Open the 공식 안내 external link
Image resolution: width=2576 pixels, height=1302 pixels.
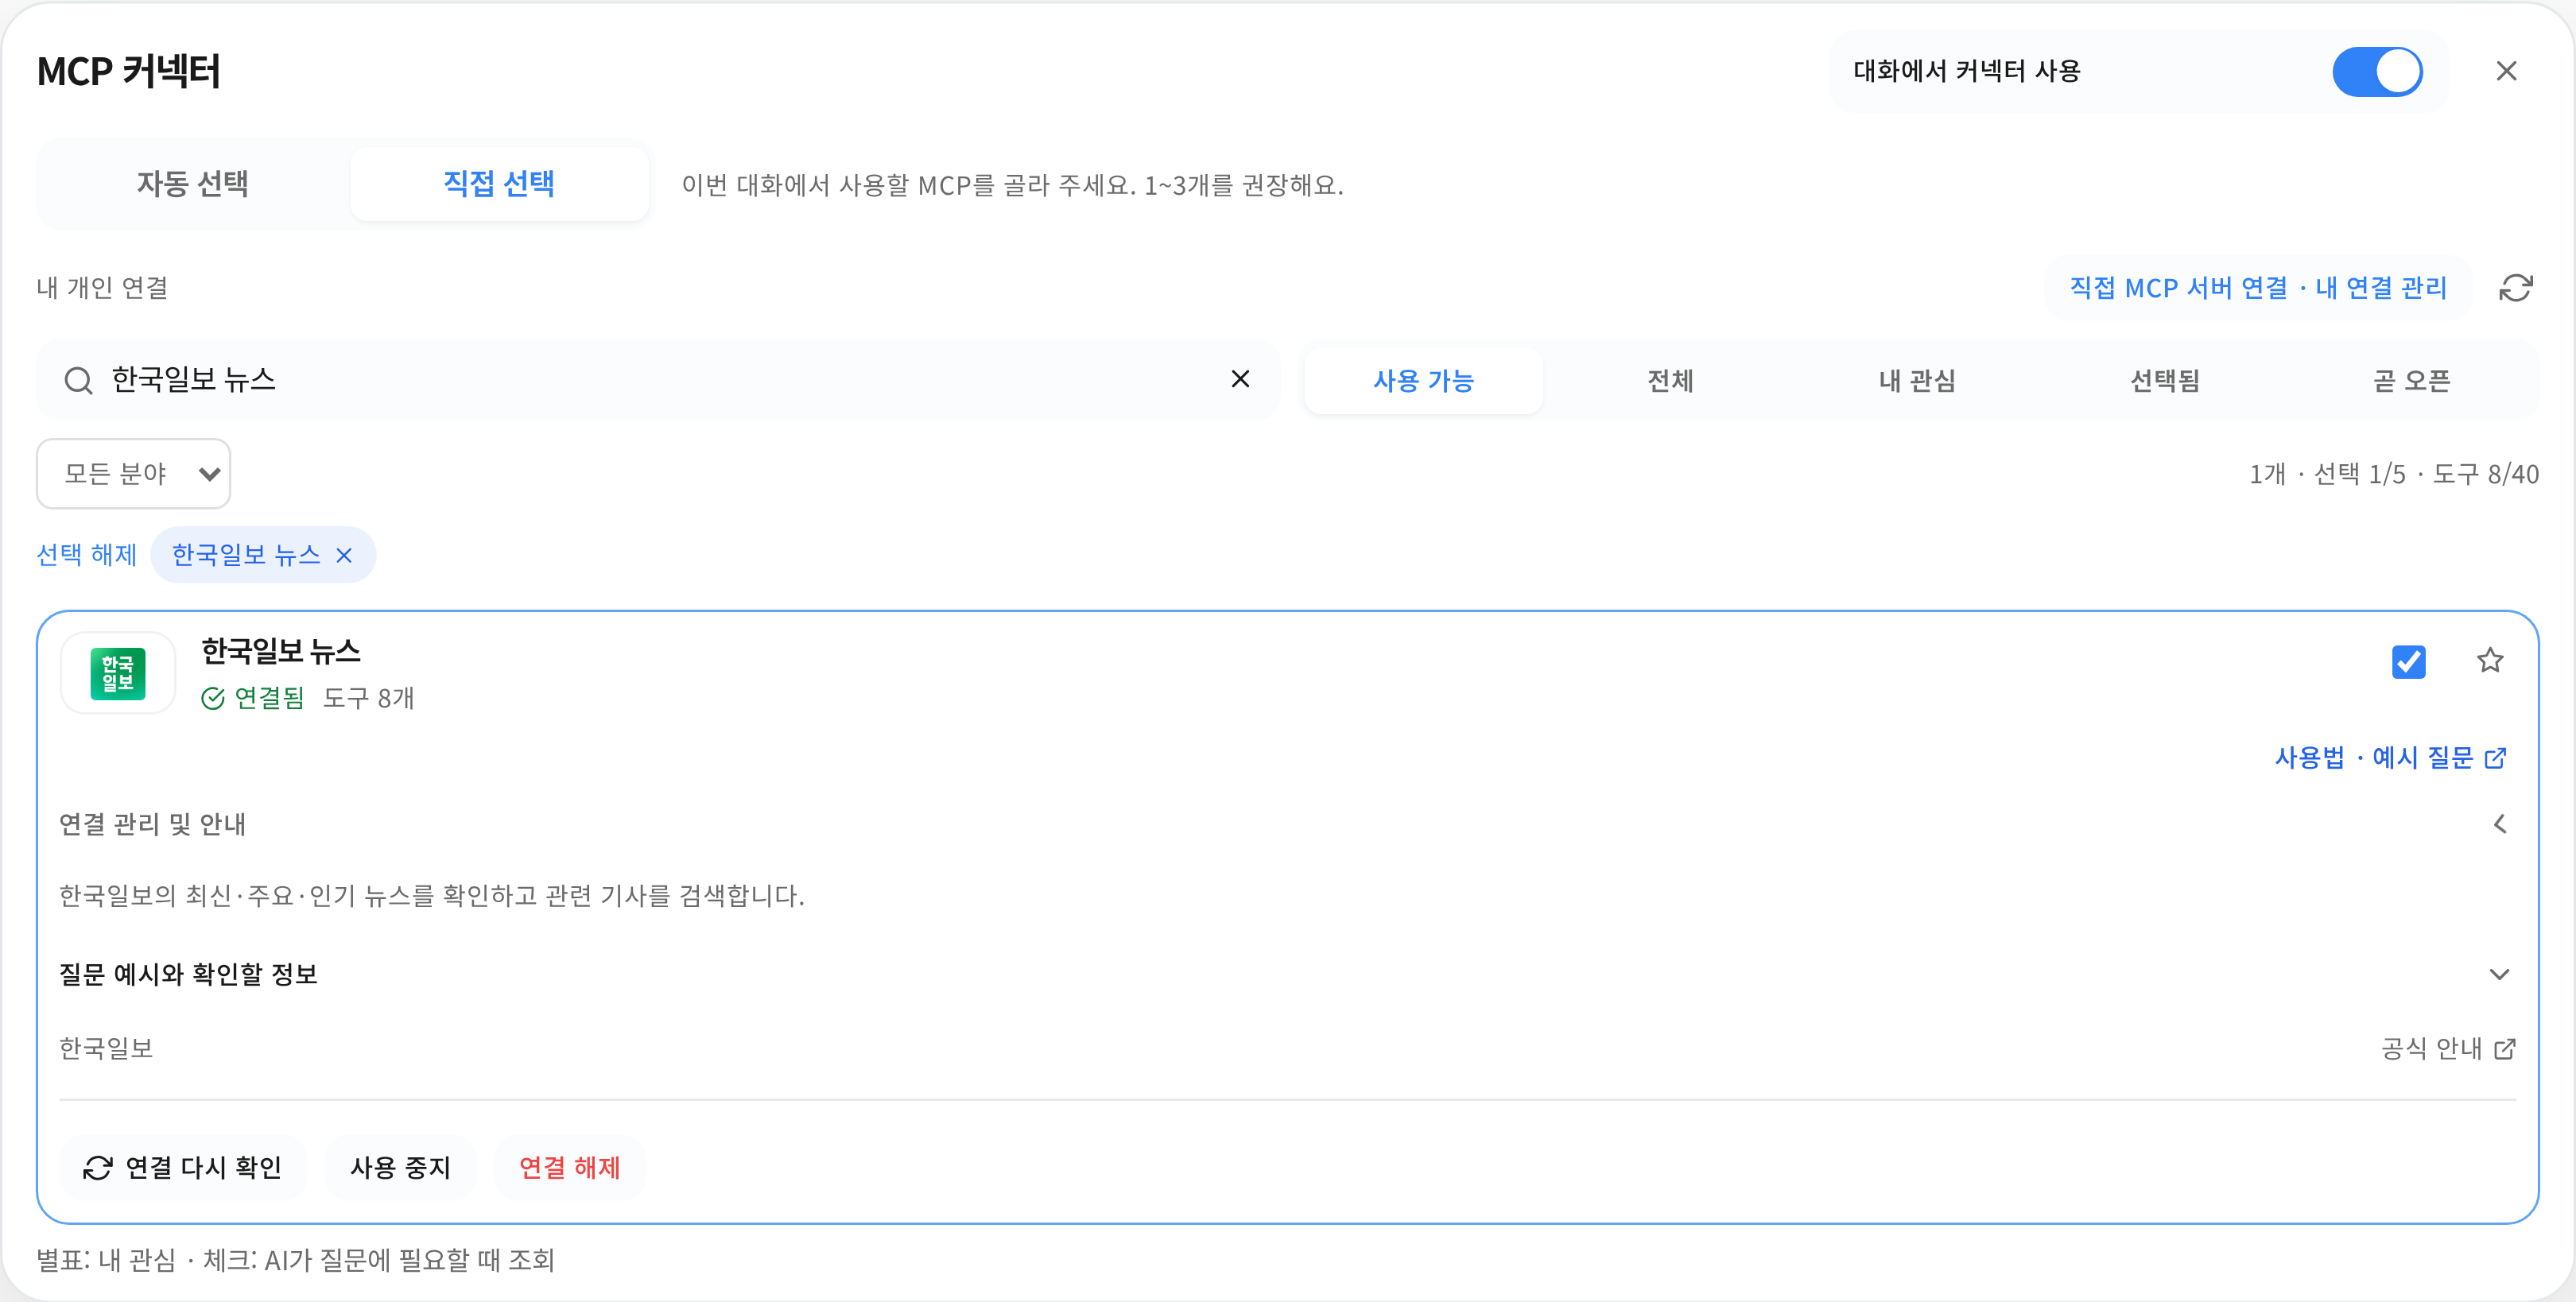(2448, 1048)
